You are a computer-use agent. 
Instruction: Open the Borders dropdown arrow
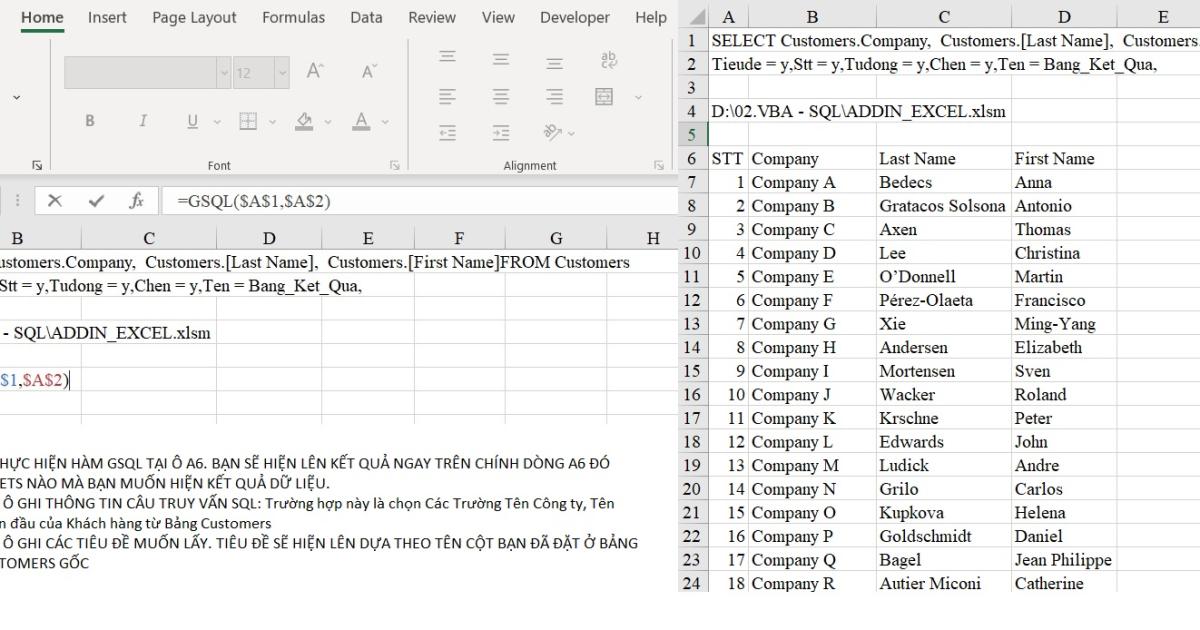tap(274, 122)
